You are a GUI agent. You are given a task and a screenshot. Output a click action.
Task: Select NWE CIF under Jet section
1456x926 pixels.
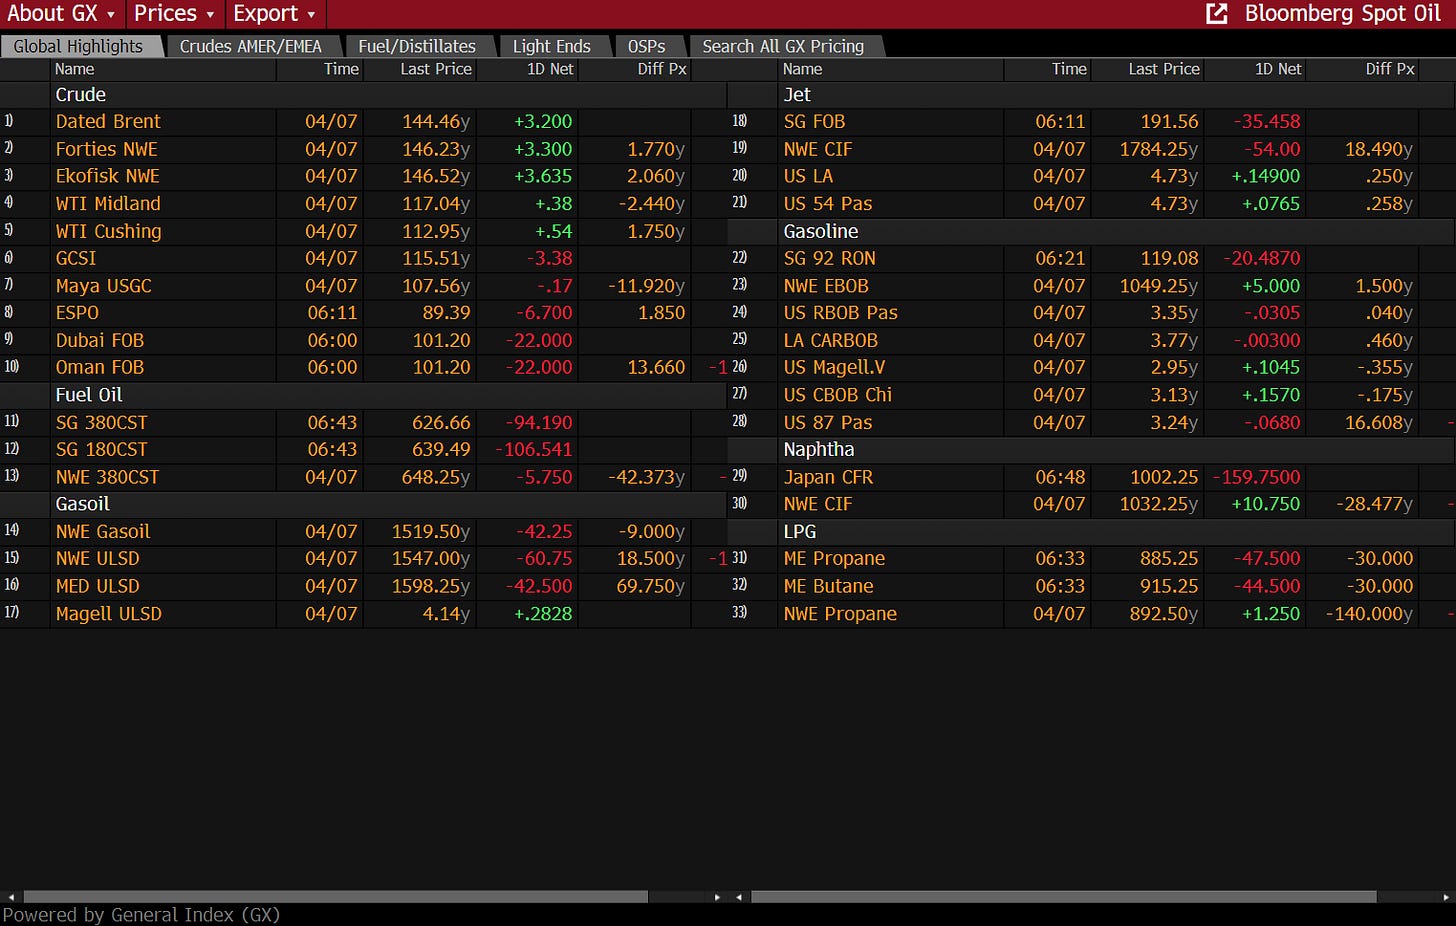pyautogui.click(x=1092, y=149)
